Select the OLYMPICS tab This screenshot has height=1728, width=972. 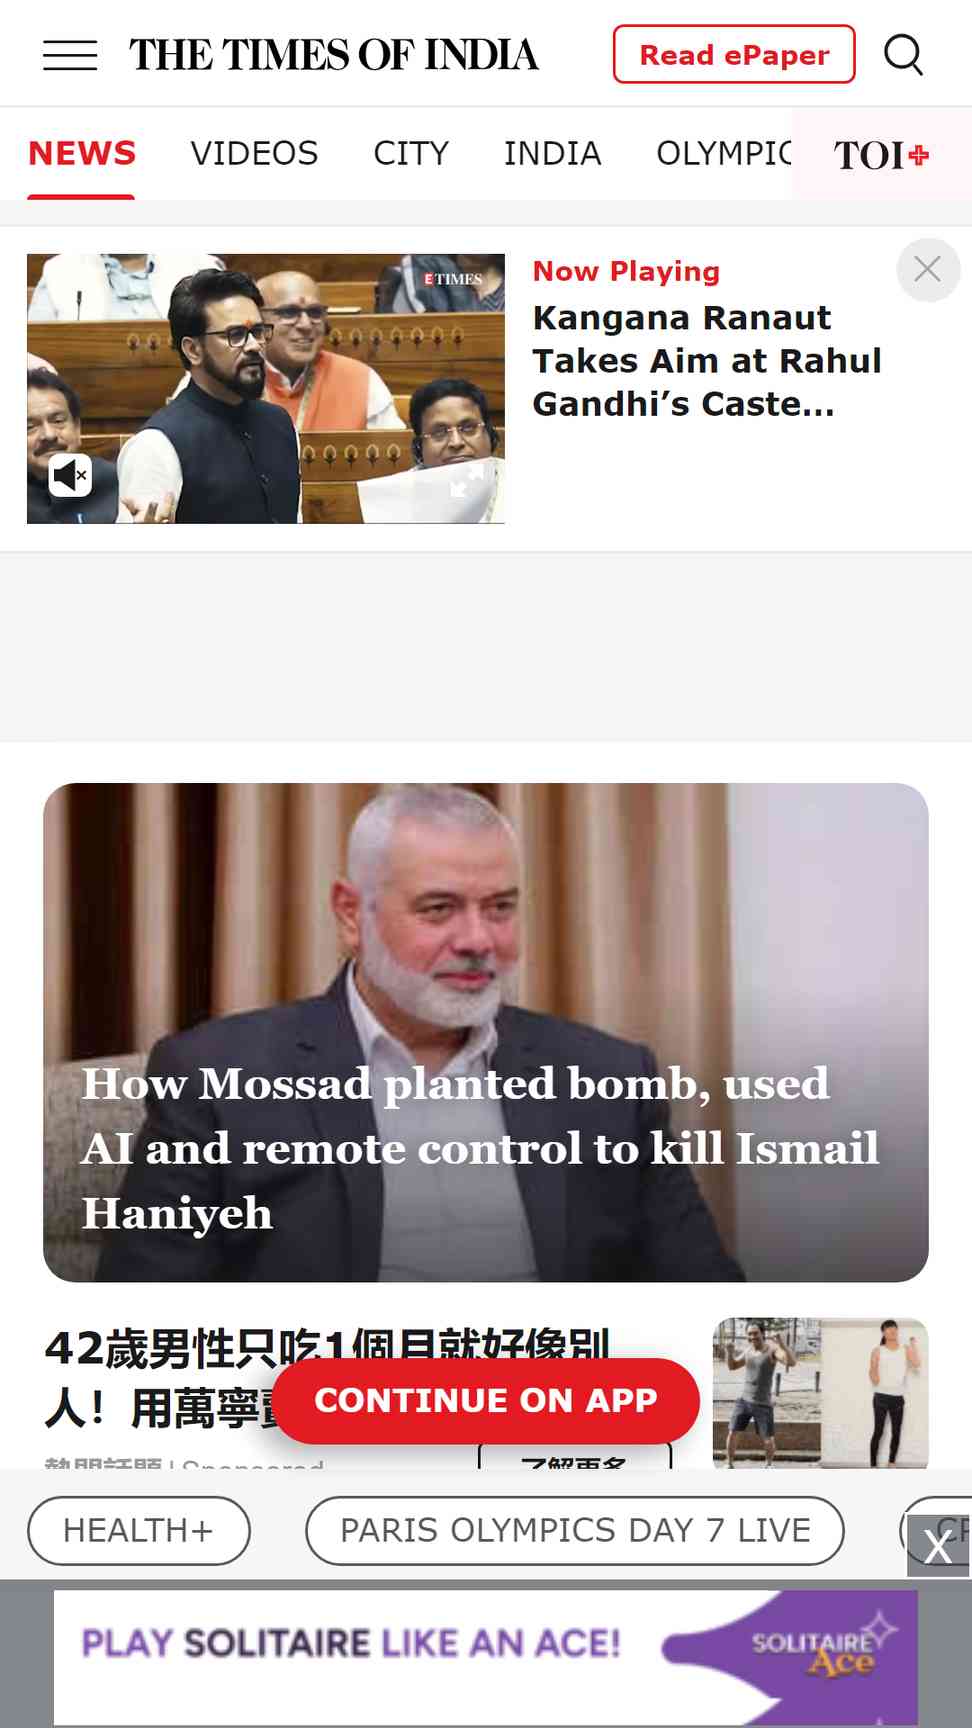[724, 153]
